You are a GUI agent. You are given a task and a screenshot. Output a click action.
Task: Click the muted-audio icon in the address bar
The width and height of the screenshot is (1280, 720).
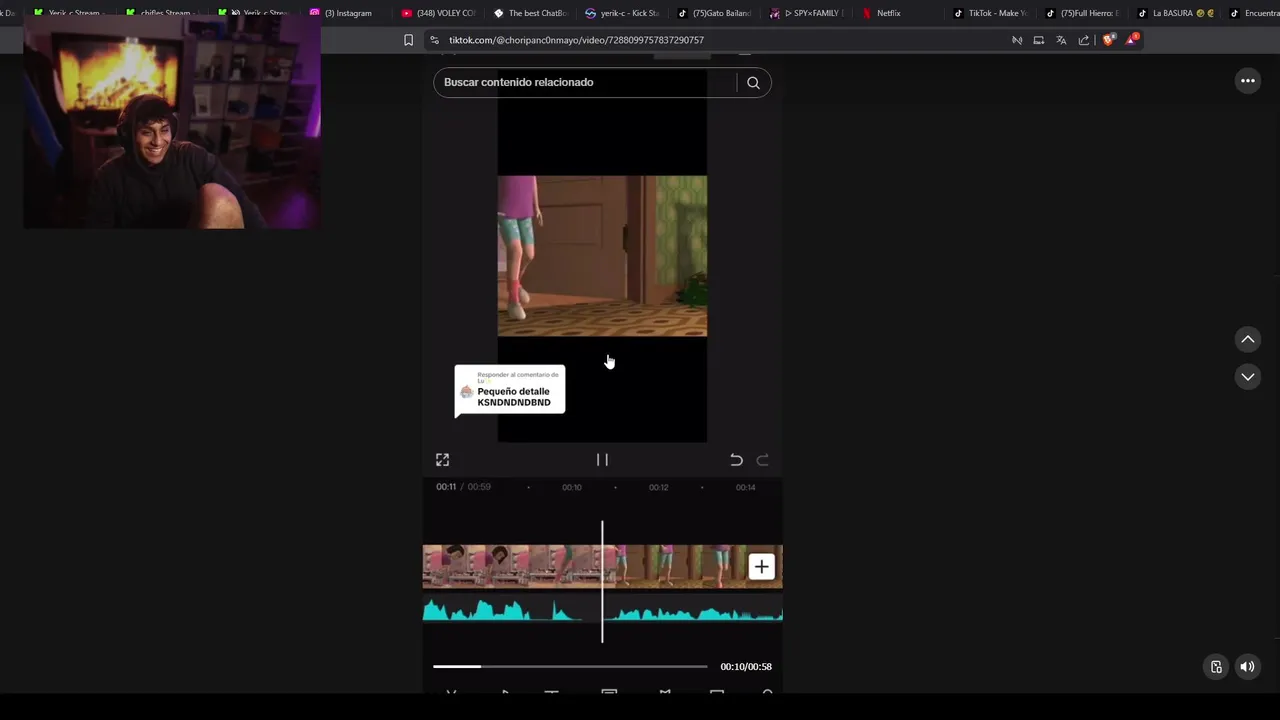[1016, 40]
